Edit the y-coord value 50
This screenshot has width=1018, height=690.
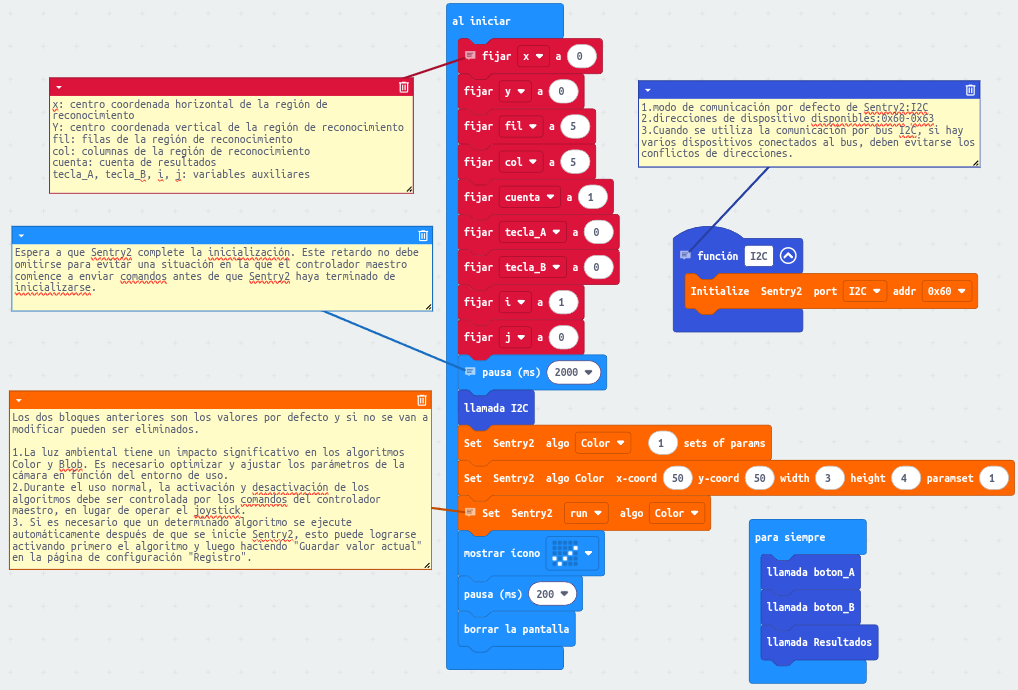click(760, 478)
